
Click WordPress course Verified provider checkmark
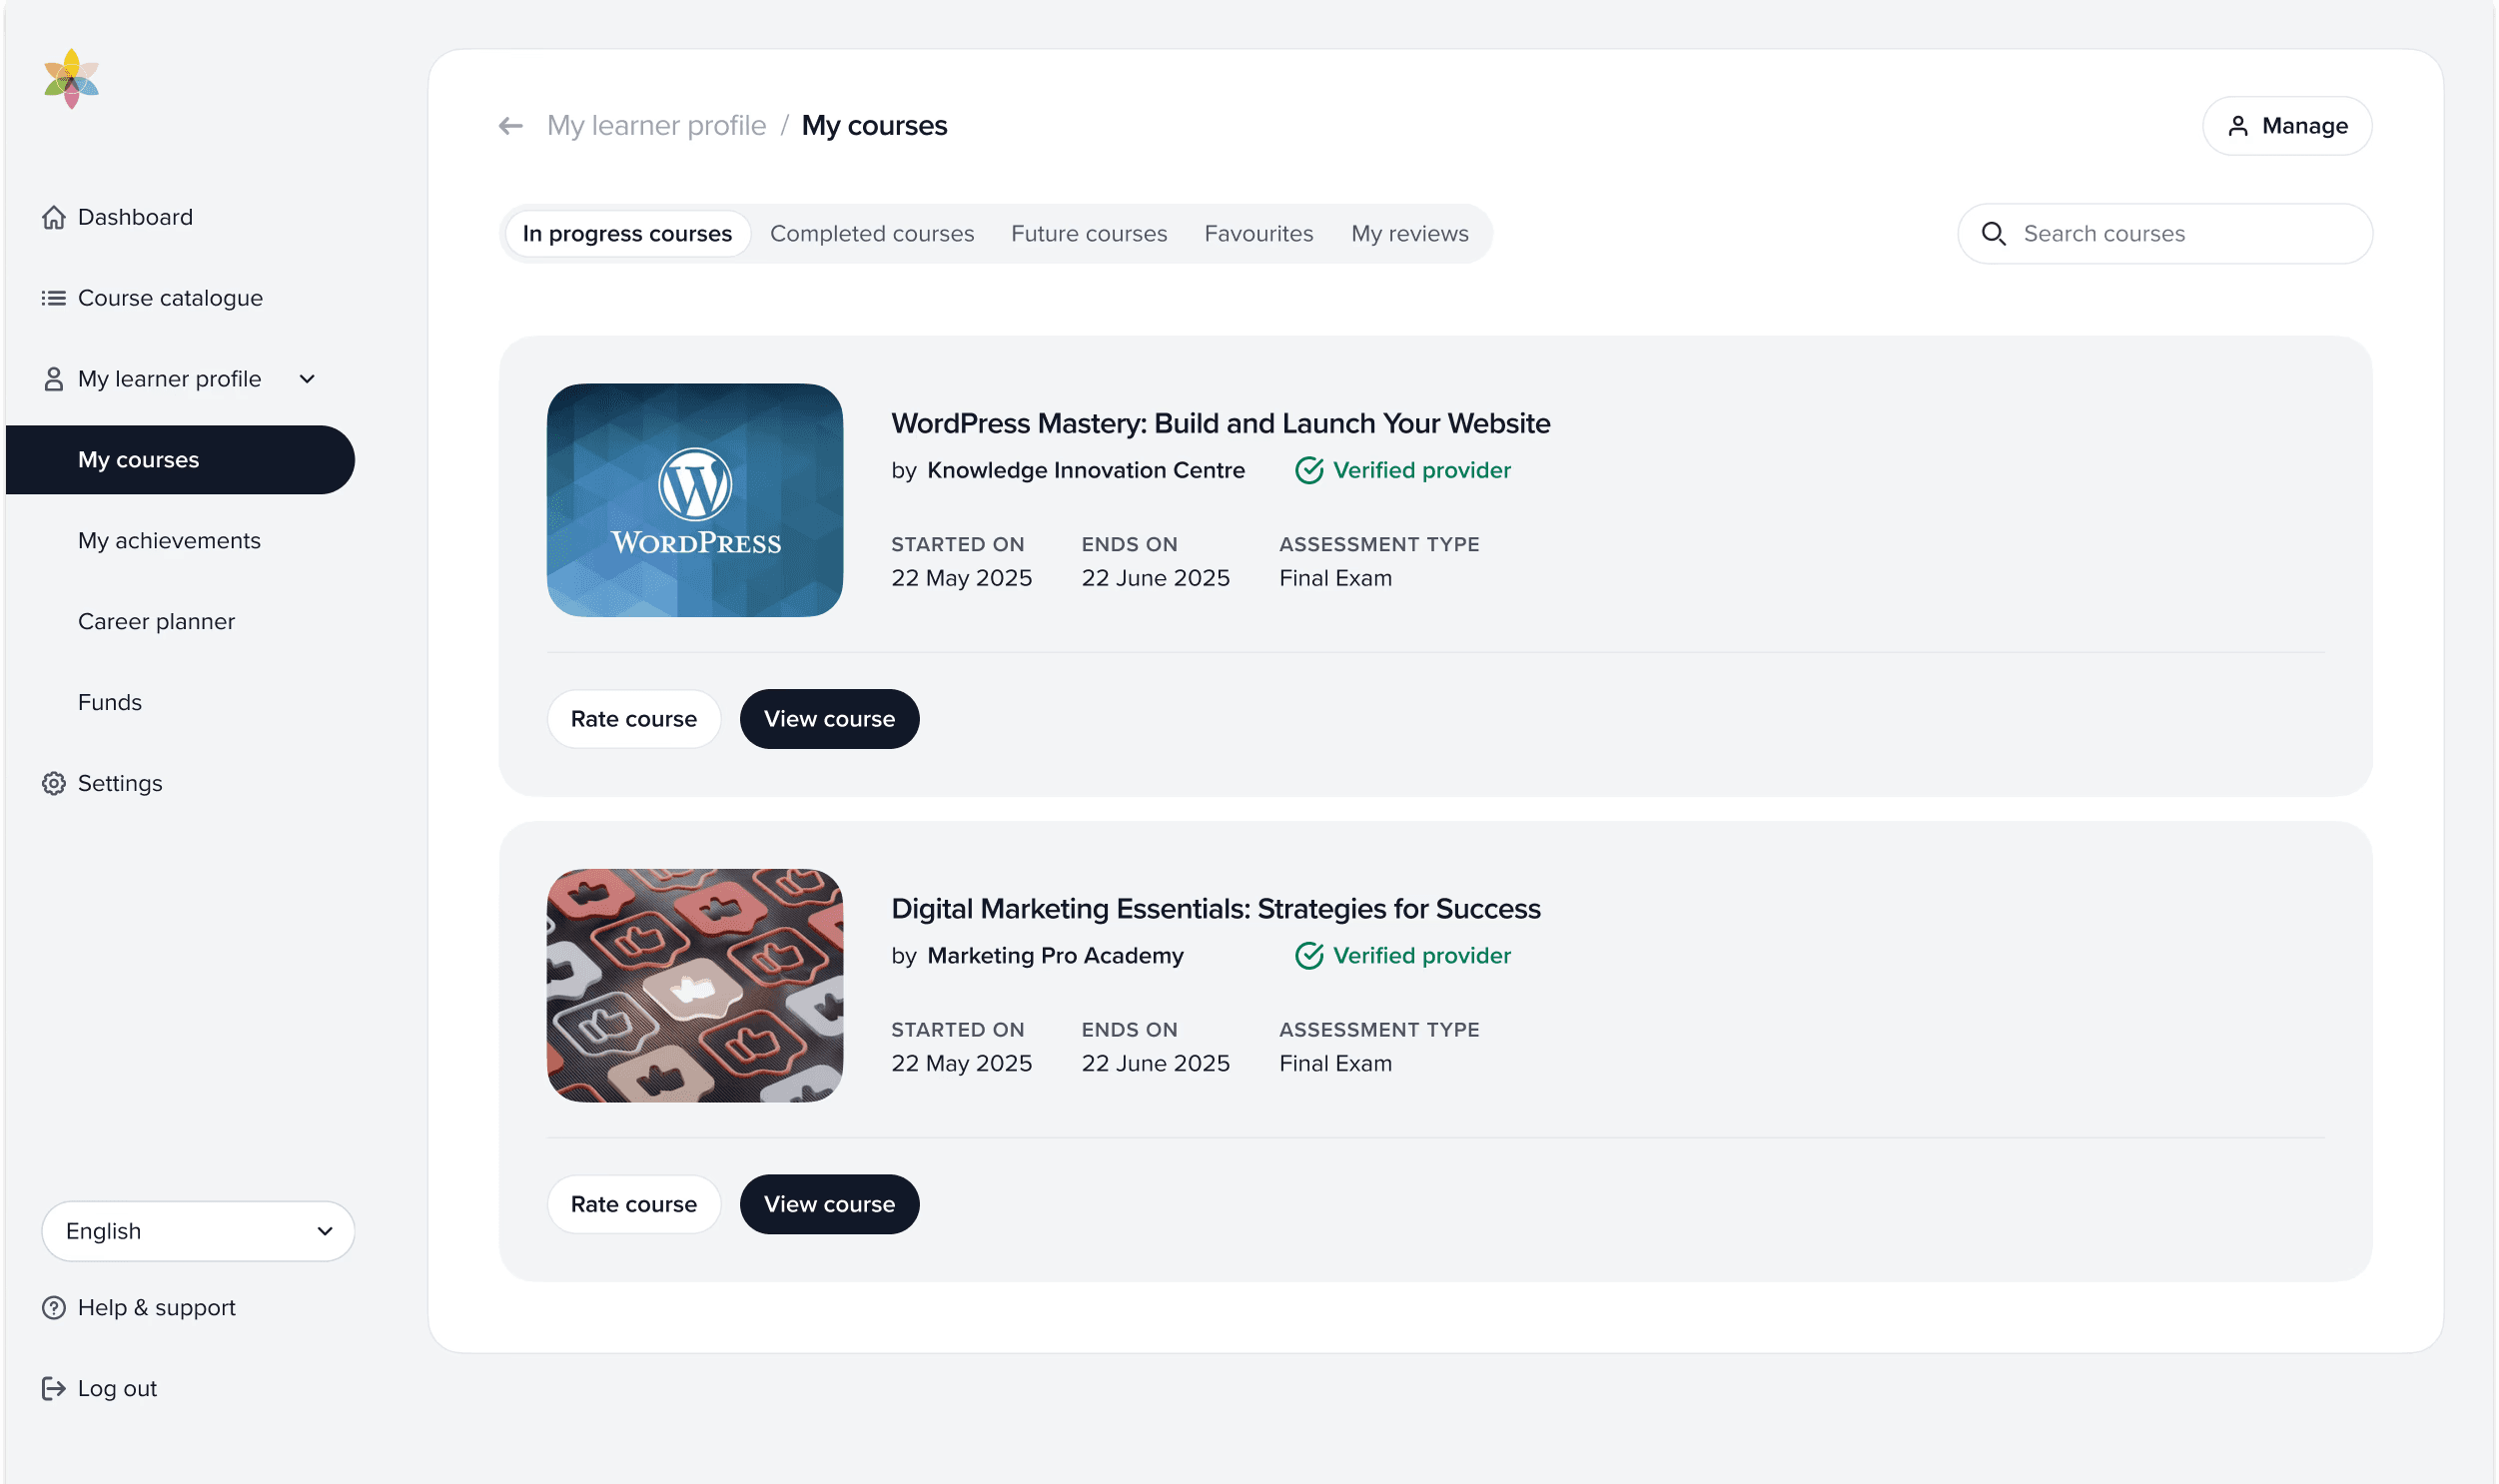click(x=1309, y=470)
